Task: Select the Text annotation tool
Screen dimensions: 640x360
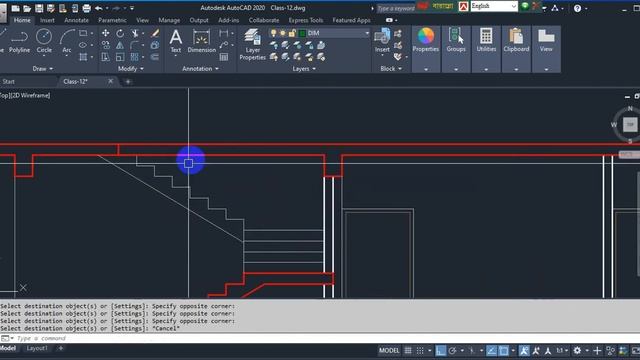Action: point(176,42)
